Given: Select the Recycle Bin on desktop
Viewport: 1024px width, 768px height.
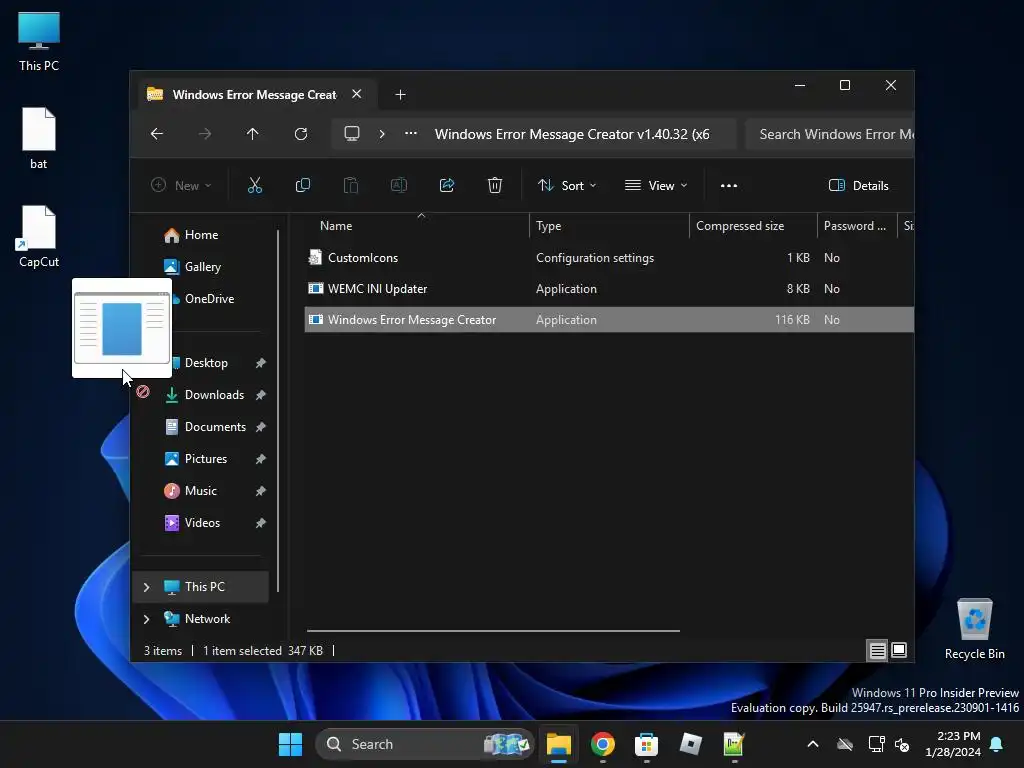Looking at the screenshot, I should point(974,629).
